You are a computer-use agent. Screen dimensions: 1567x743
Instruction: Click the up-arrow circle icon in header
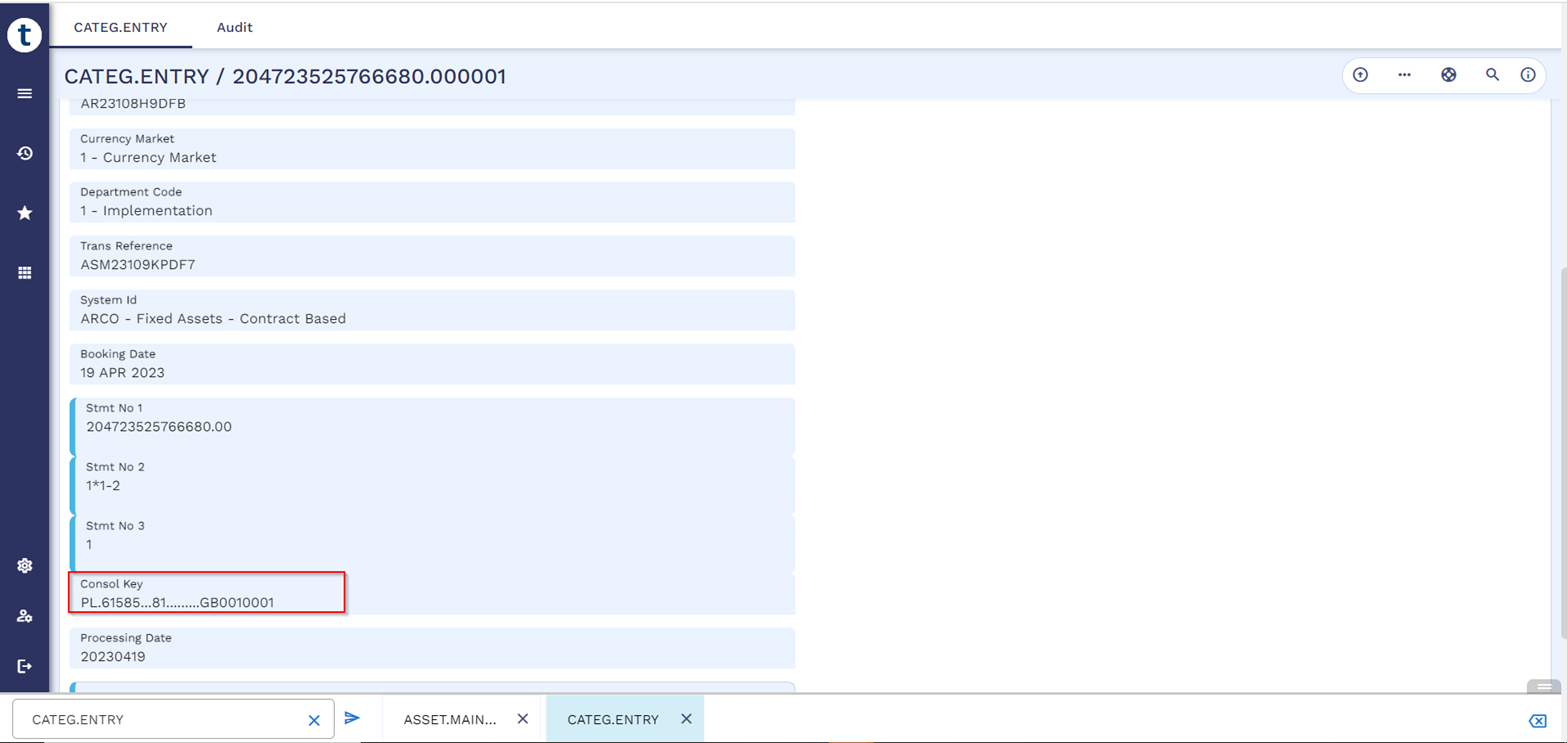(1360, 75)
